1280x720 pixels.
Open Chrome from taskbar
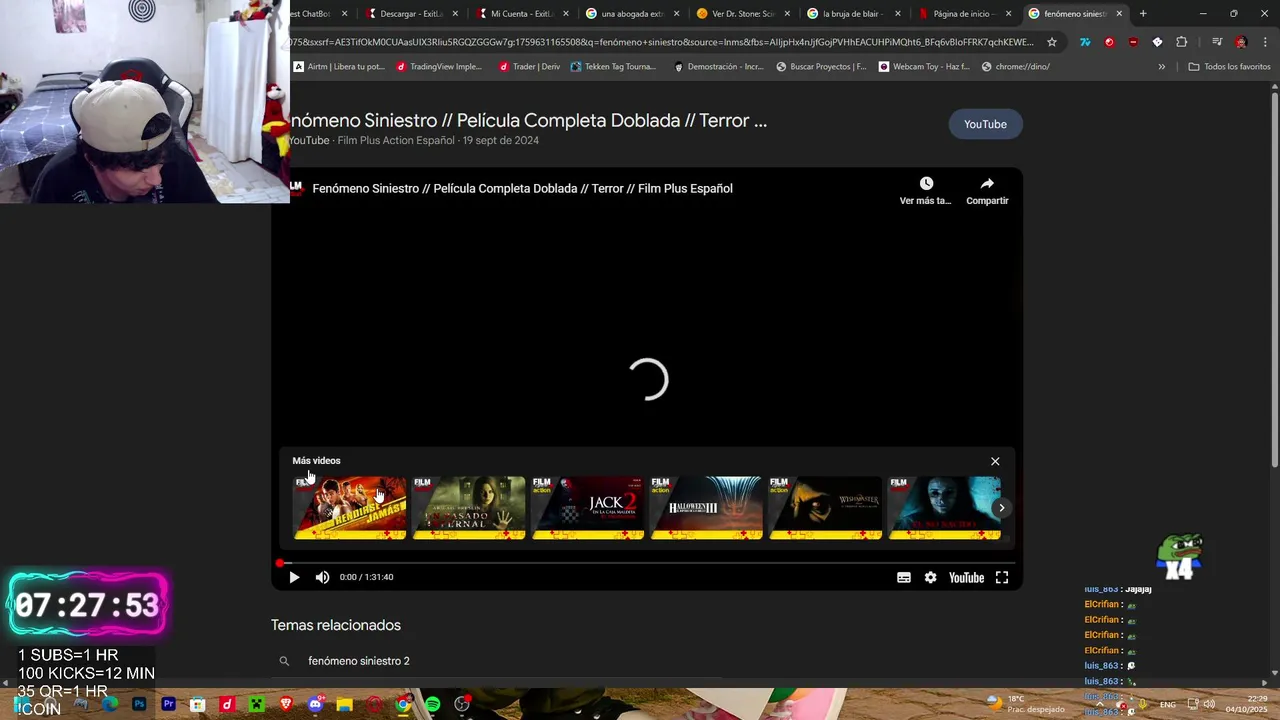403,704
